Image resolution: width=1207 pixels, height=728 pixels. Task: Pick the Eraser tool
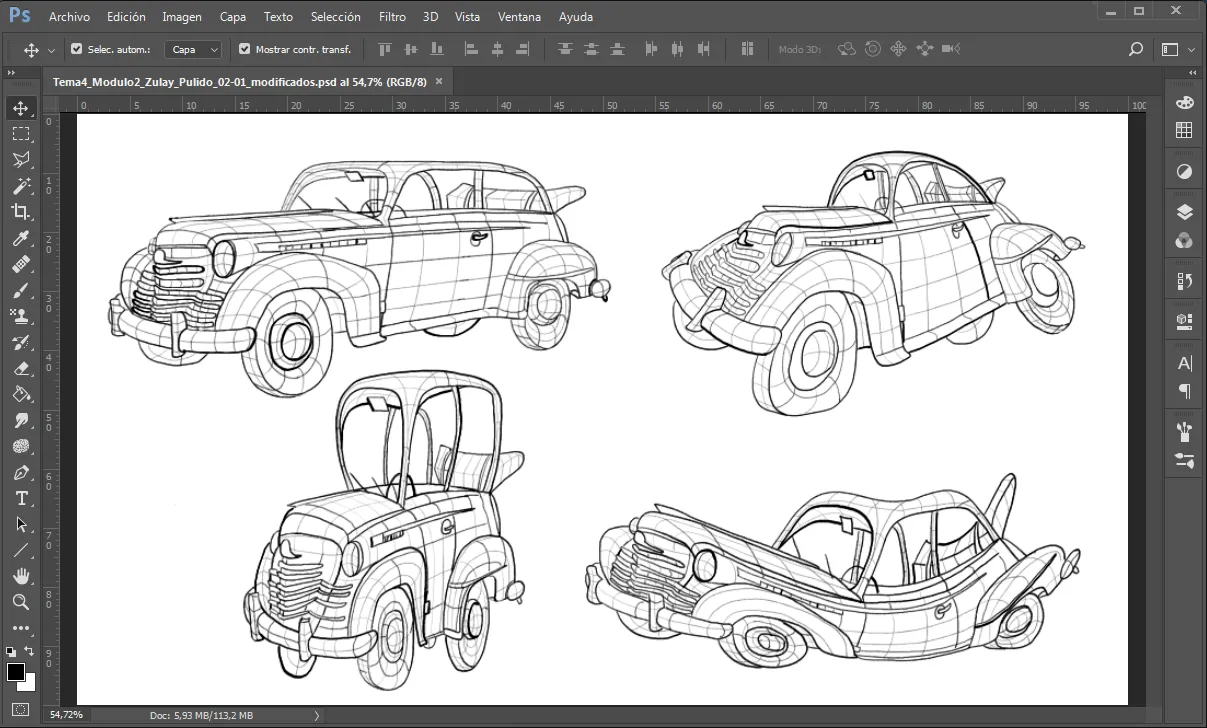click(x=20, y=368)
